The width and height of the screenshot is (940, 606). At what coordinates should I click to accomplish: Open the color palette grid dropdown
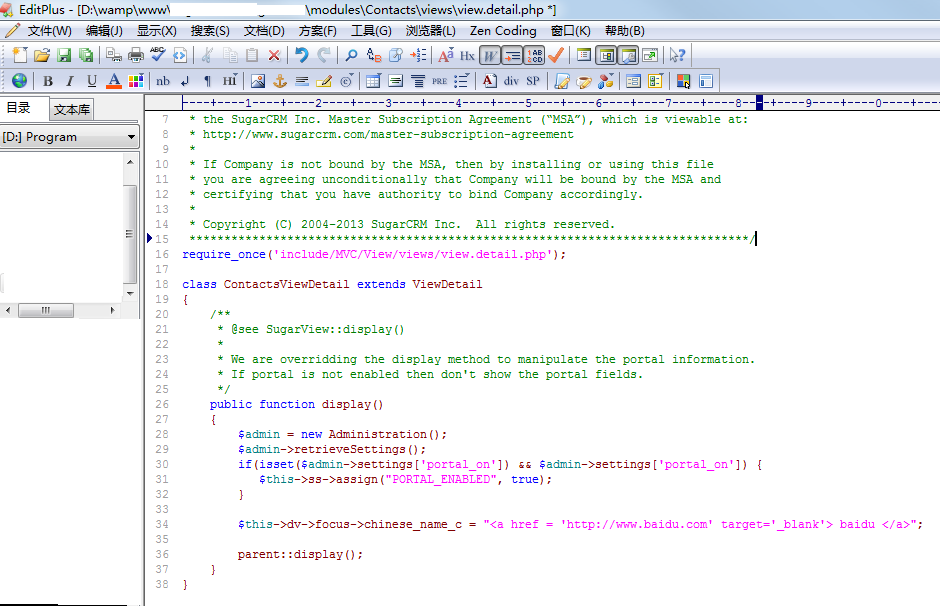coord(136,81)
